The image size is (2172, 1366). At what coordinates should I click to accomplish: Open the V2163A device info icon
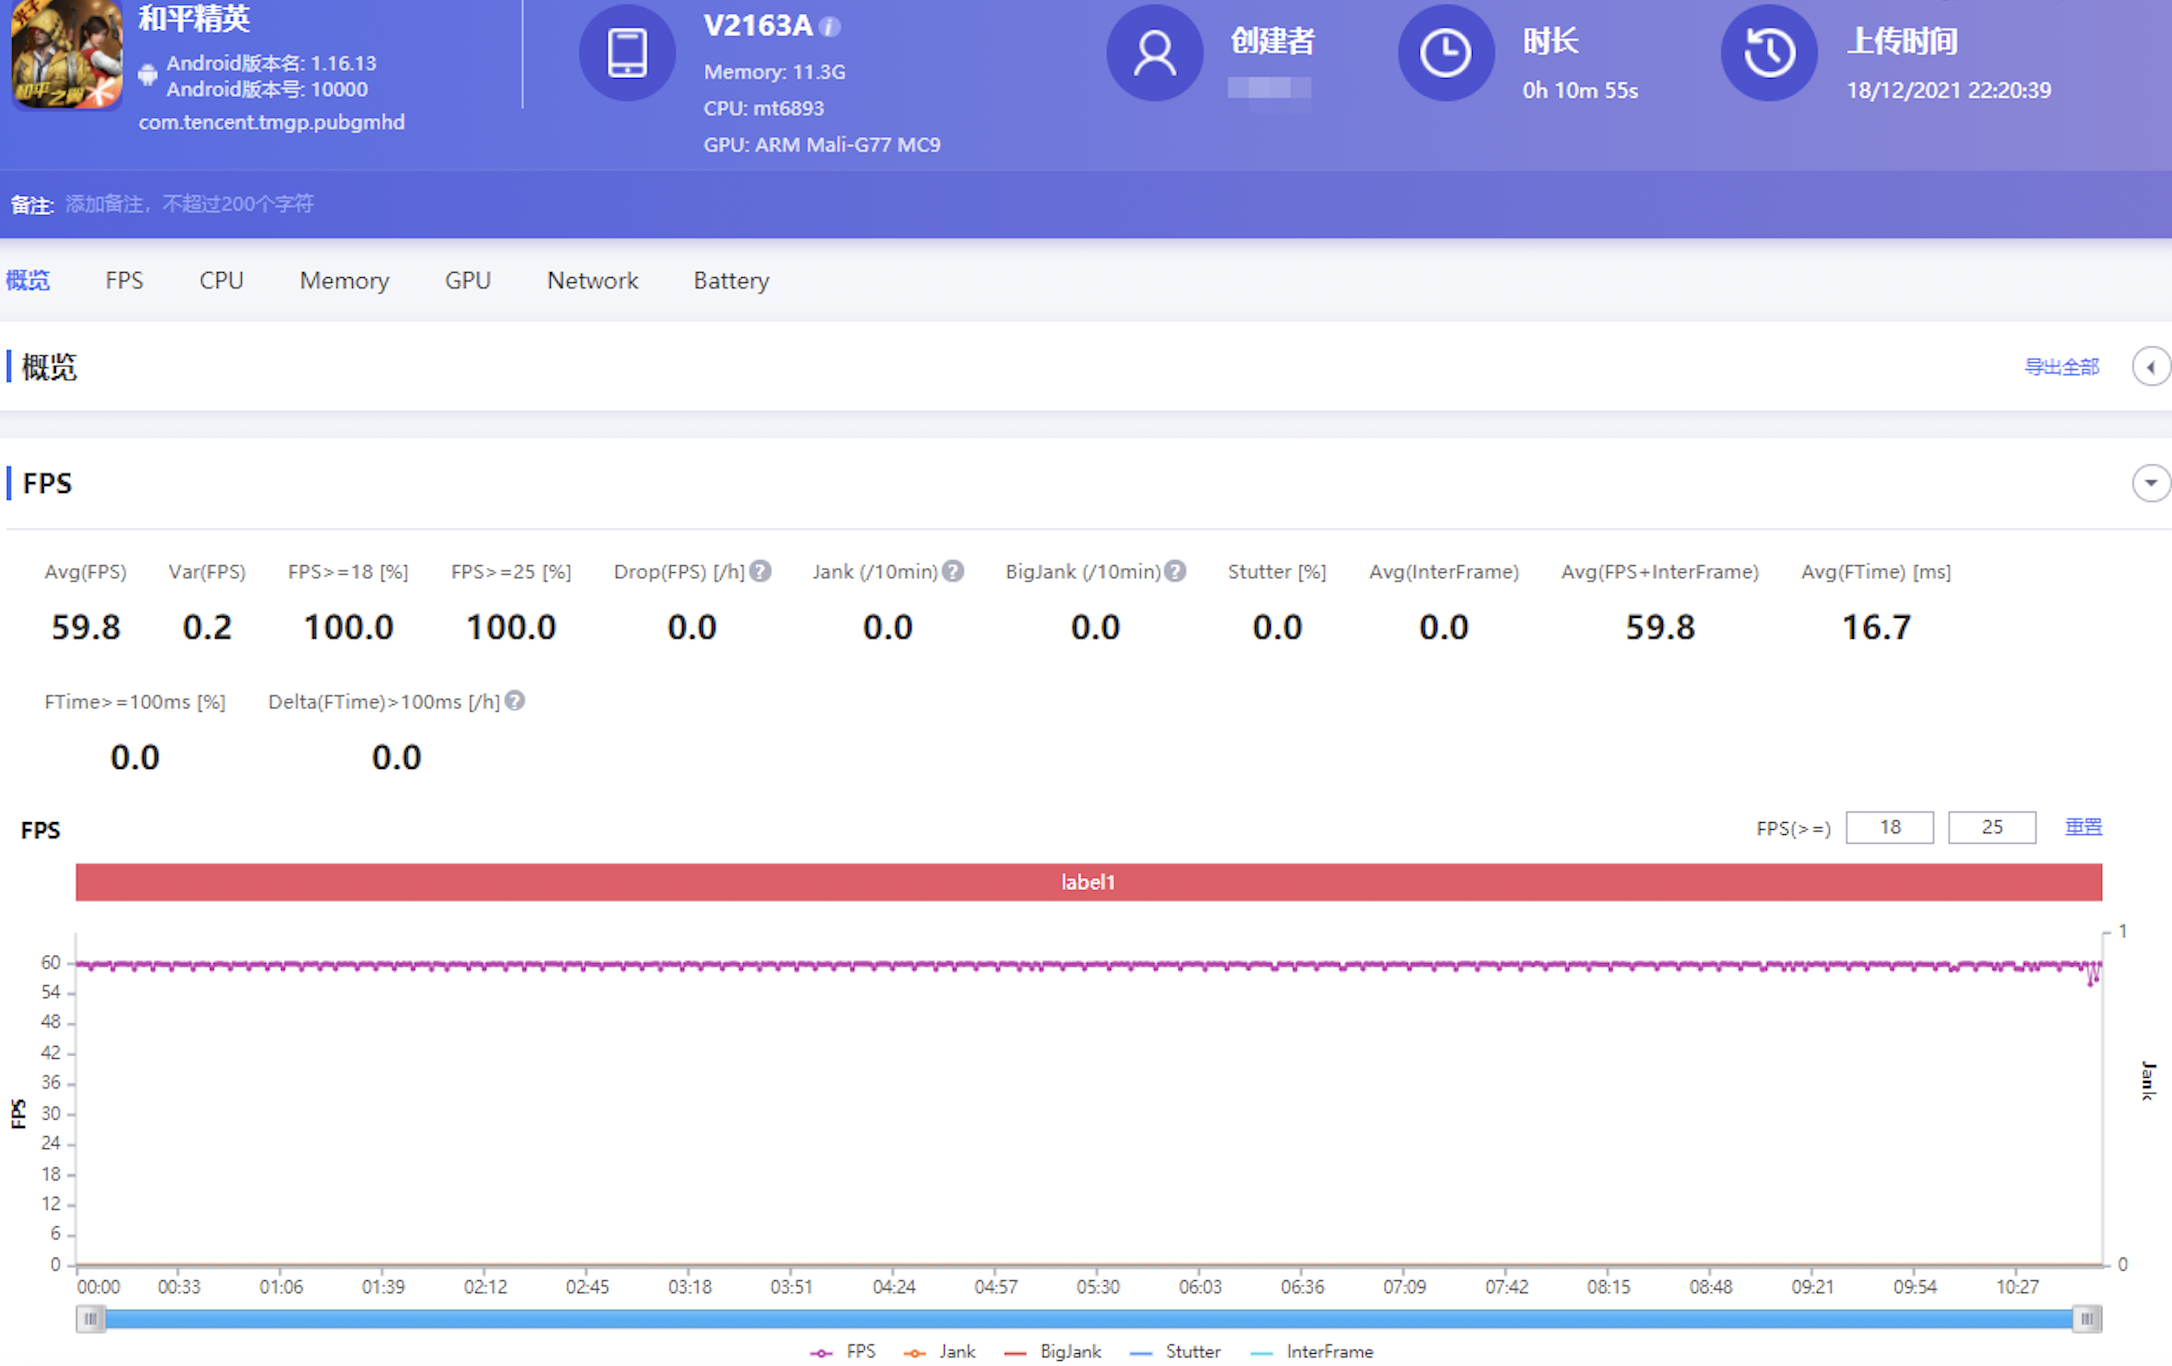(830, 27)
